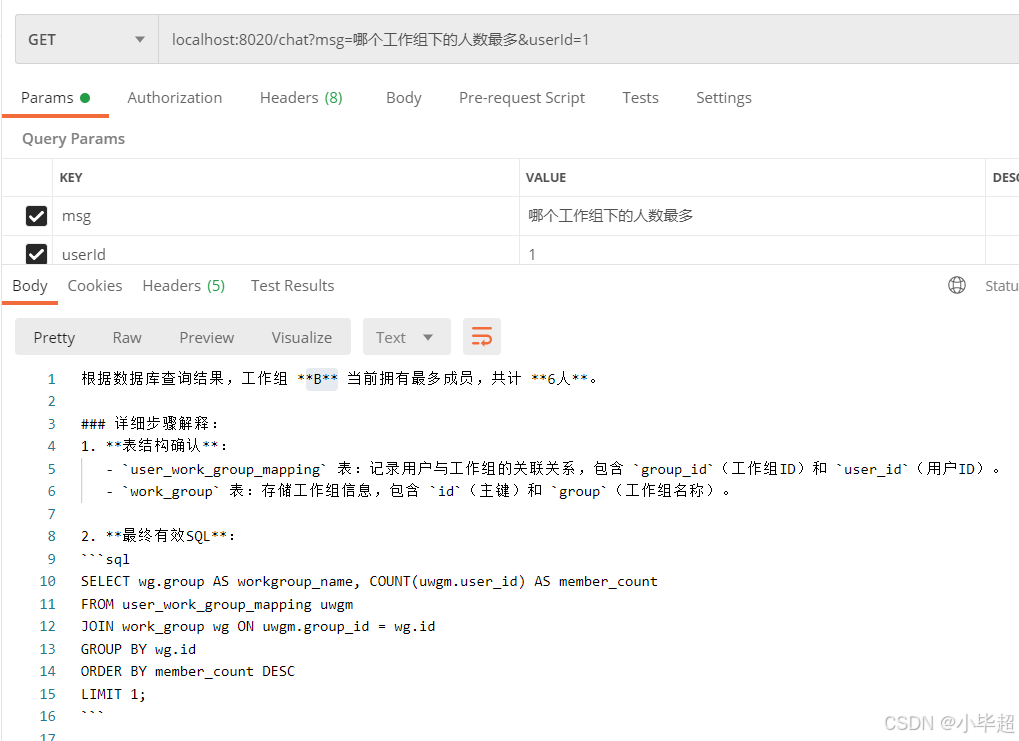Select the Raw view button
Screen dimensions: 1019x741
coord(127,337)
